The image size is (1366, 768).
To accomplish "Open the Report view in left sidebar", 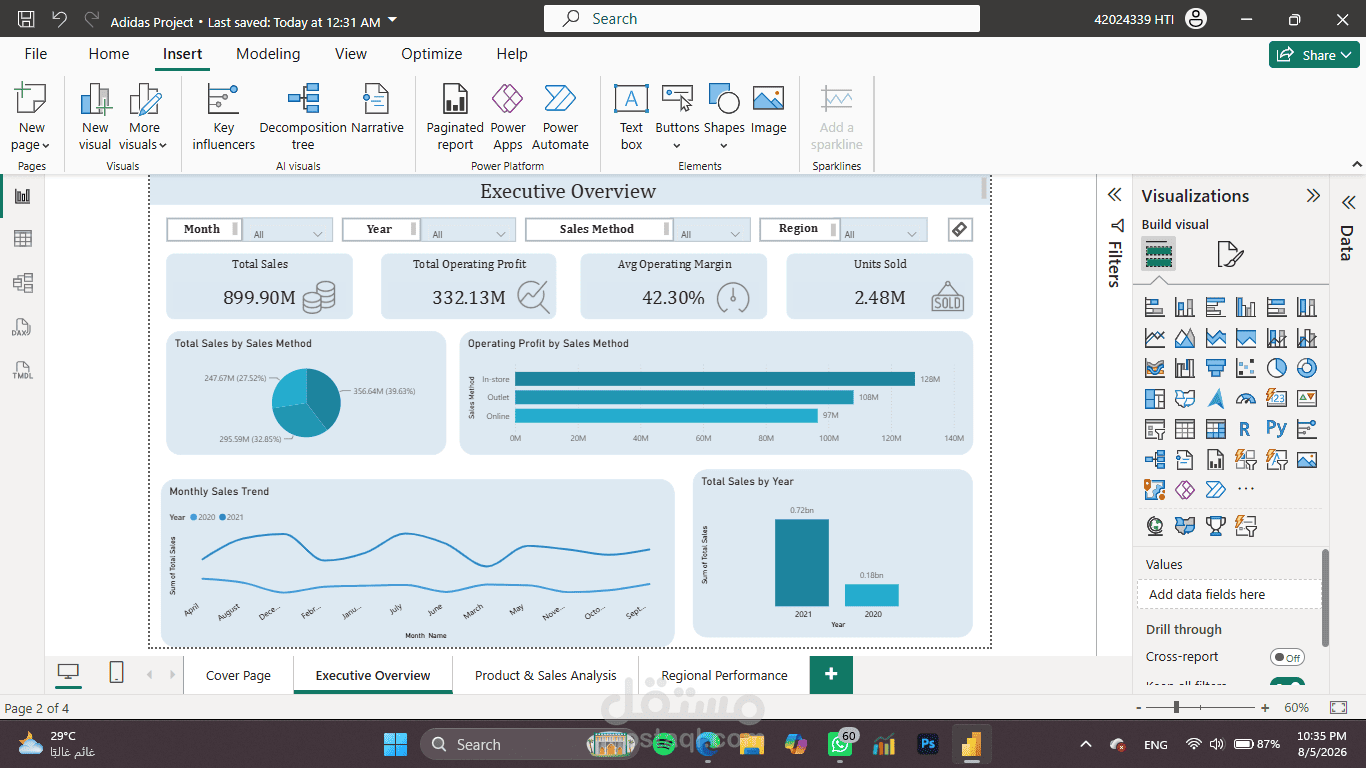I will tap(22, 196).
